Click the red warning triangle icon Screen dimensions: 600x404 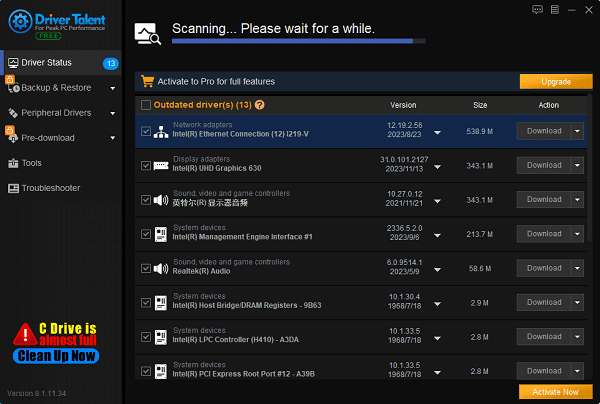click(25, 334)
